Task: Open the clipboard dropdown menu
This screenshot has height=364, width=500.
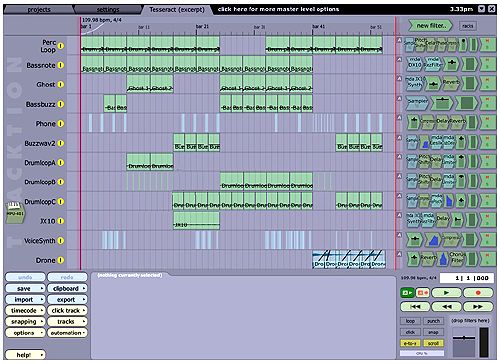Action: click(67, 288)
